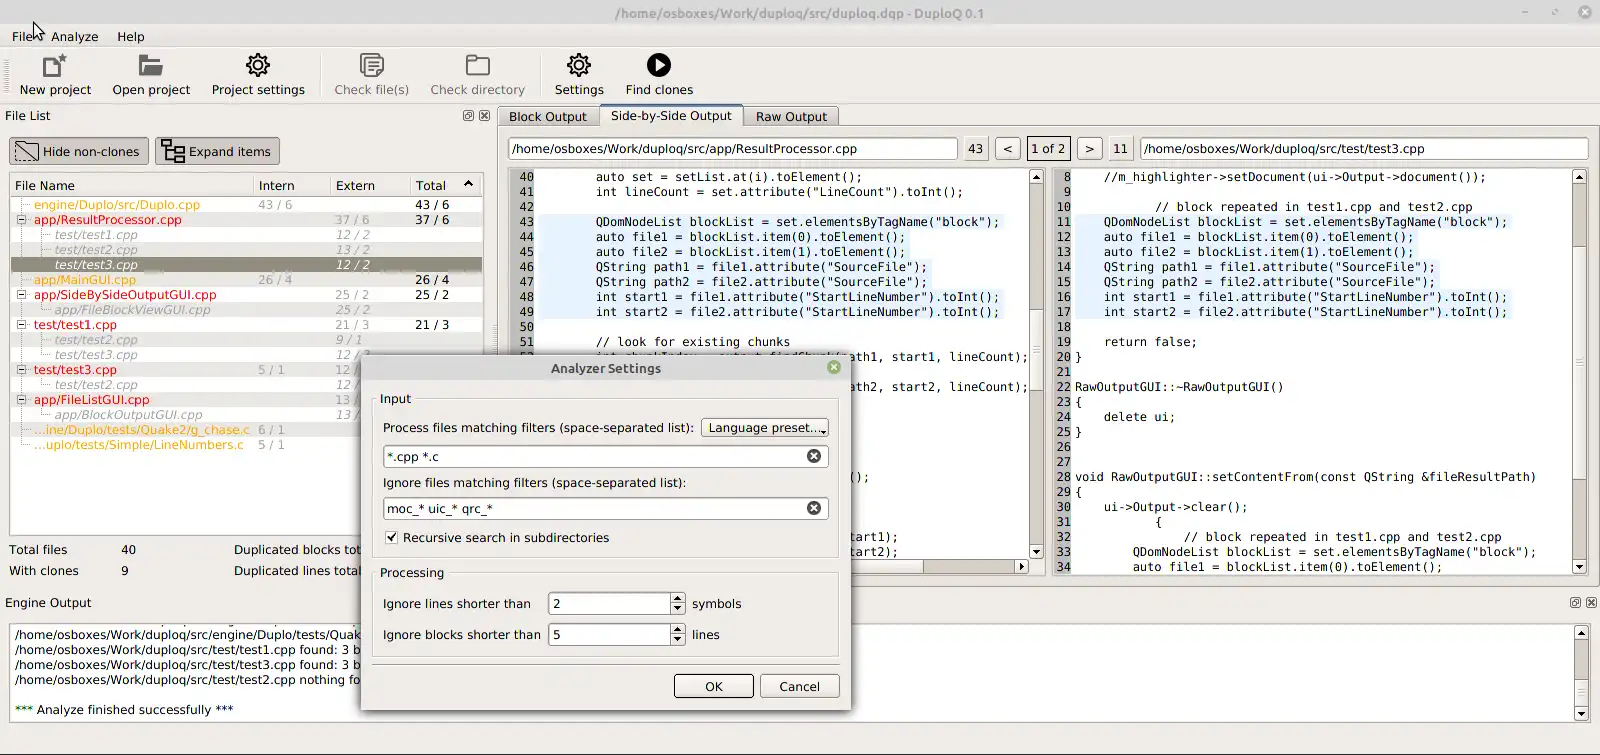The width and height of the screenshot is (1600, 755).
Task: Open Project settings gear icon
Action: click(258, 67)
